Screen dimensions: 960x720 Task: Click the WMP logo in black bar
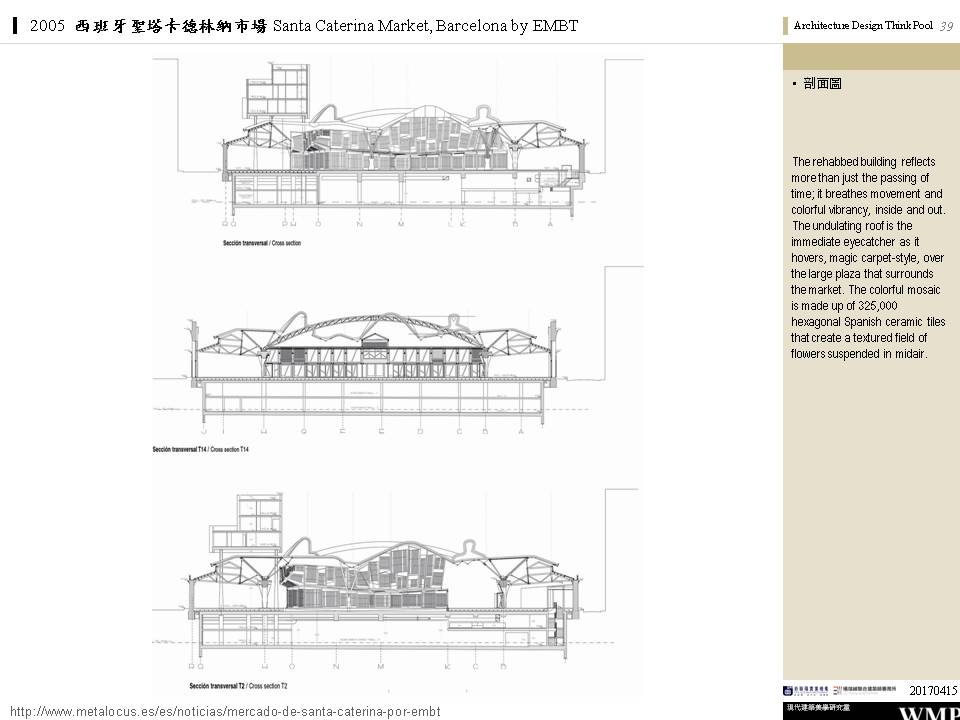click(x=928, y=713)
